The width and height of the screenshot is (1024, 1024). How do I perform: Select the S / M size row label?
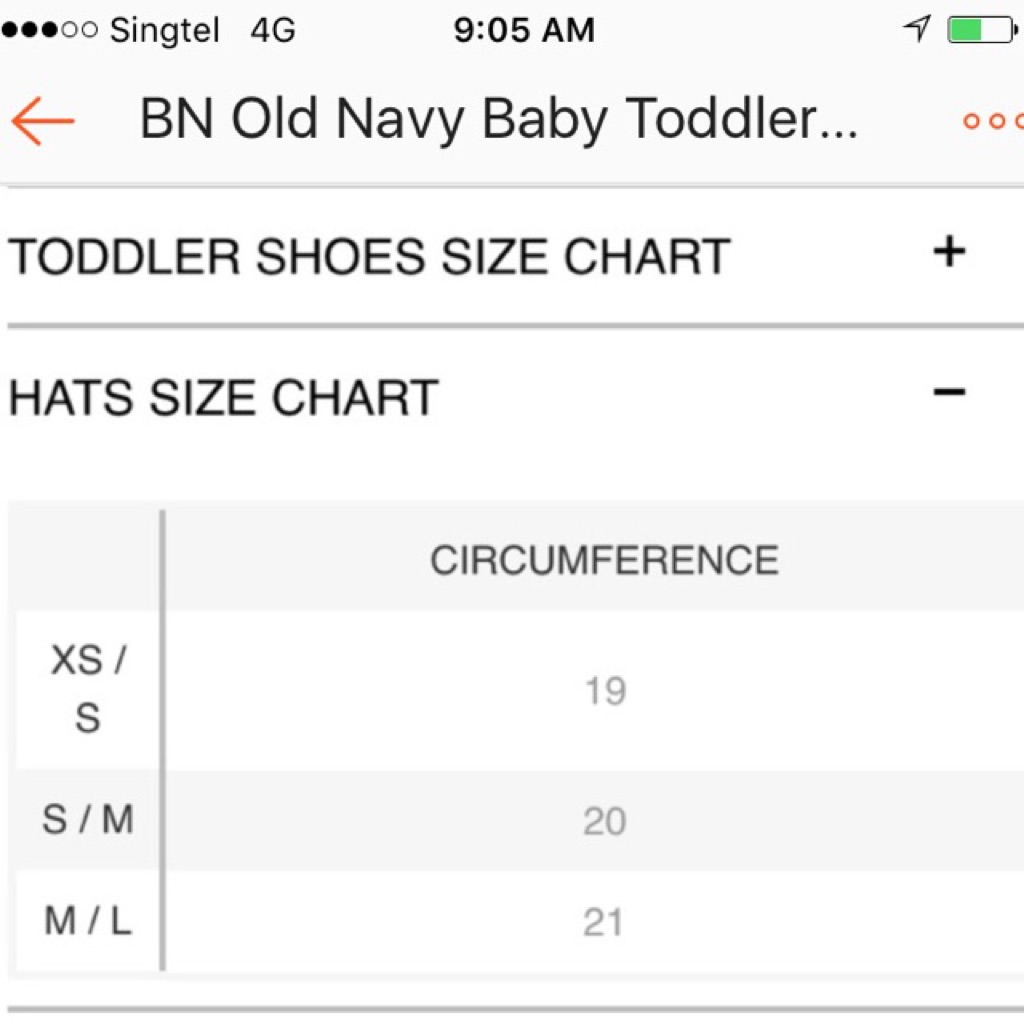(88, 819)
